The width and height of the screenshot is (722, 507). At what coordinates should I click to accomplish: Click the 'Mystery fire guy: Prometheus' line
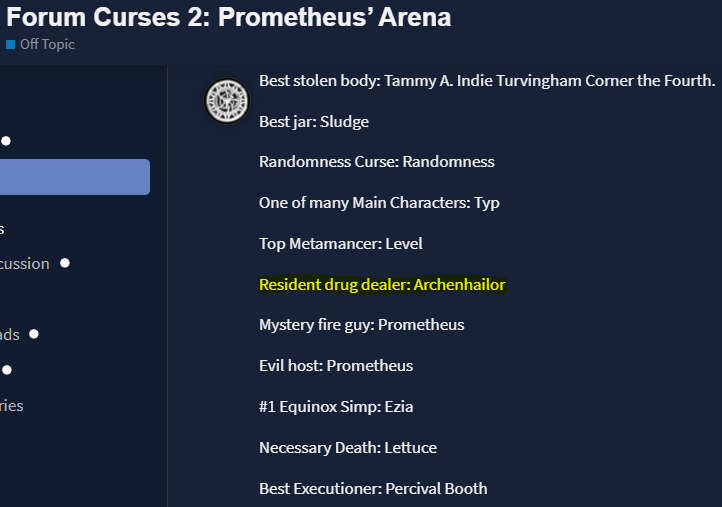coord(361,325)
